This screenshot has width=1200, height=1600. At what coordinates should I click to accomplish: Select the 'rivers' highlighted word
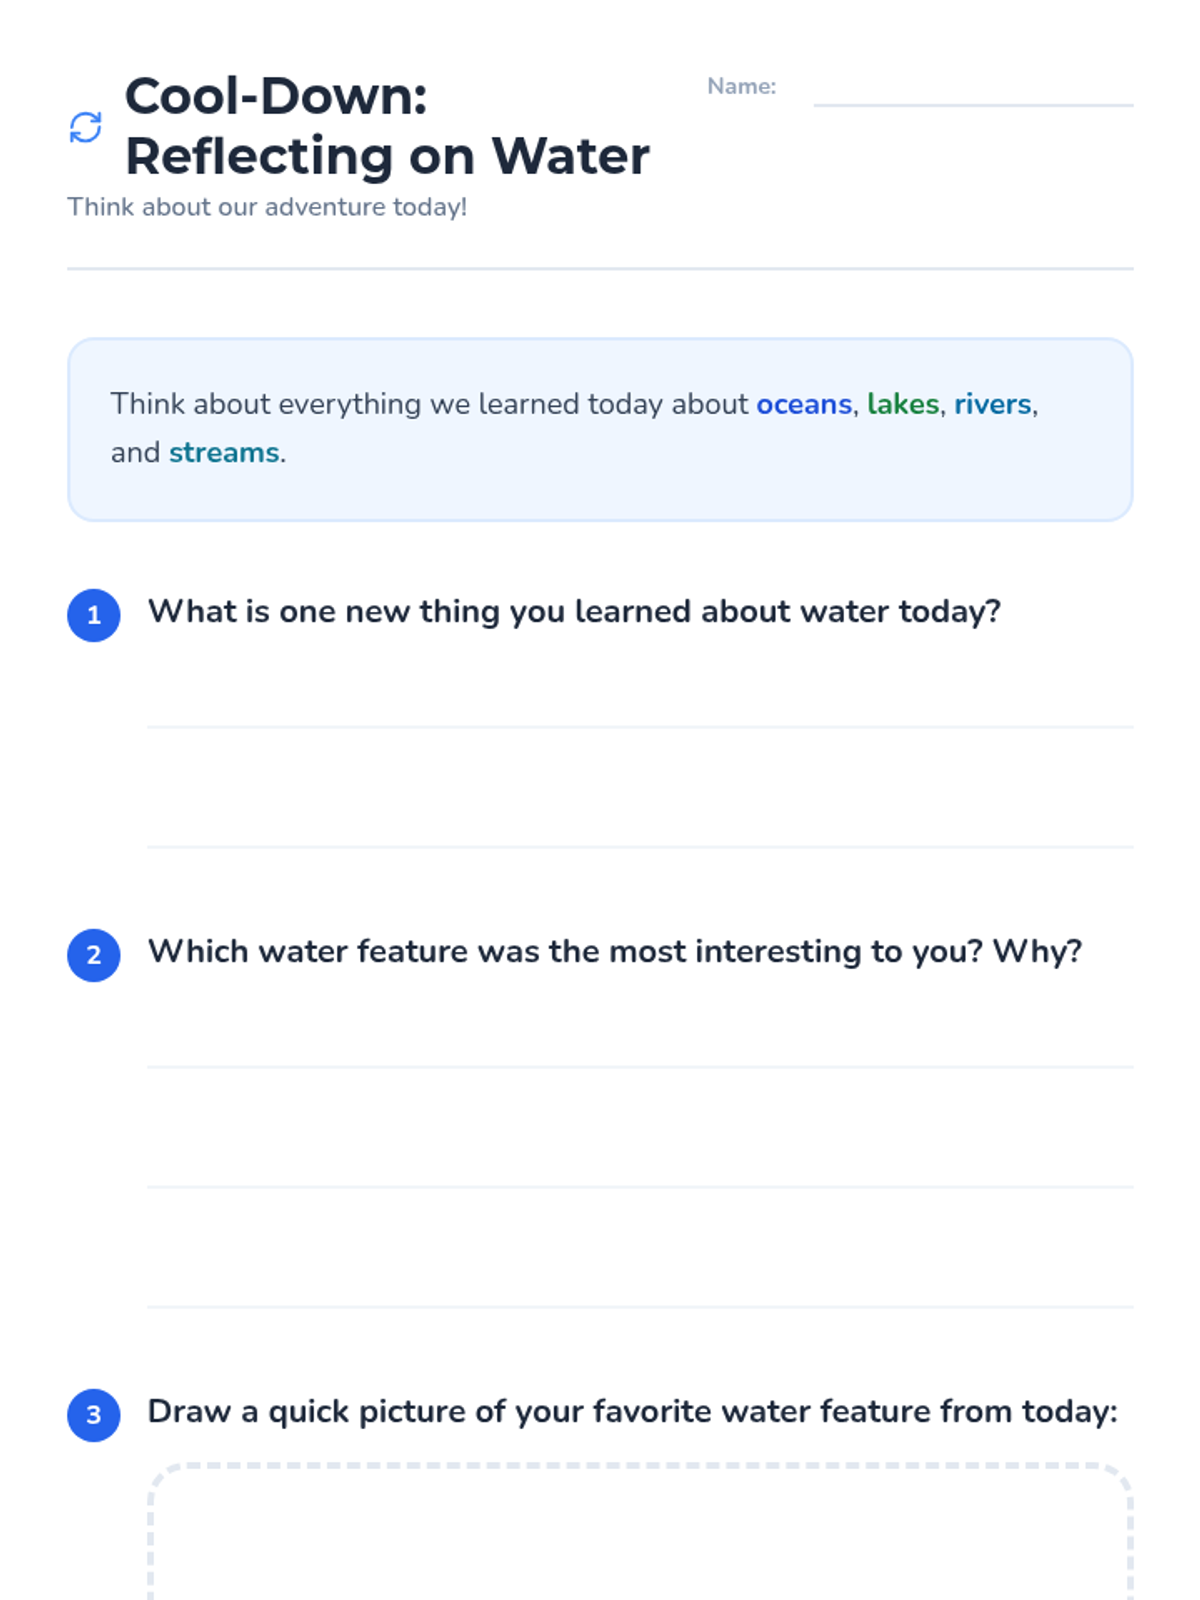[992, 404]
